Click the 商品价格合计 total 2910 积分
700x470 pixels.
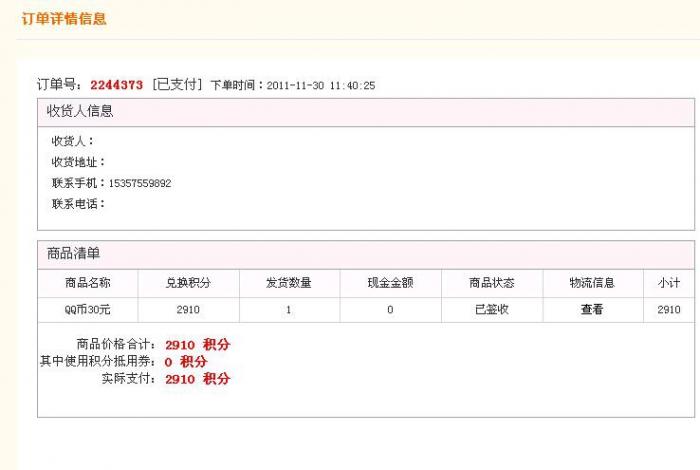click(197, 345)
